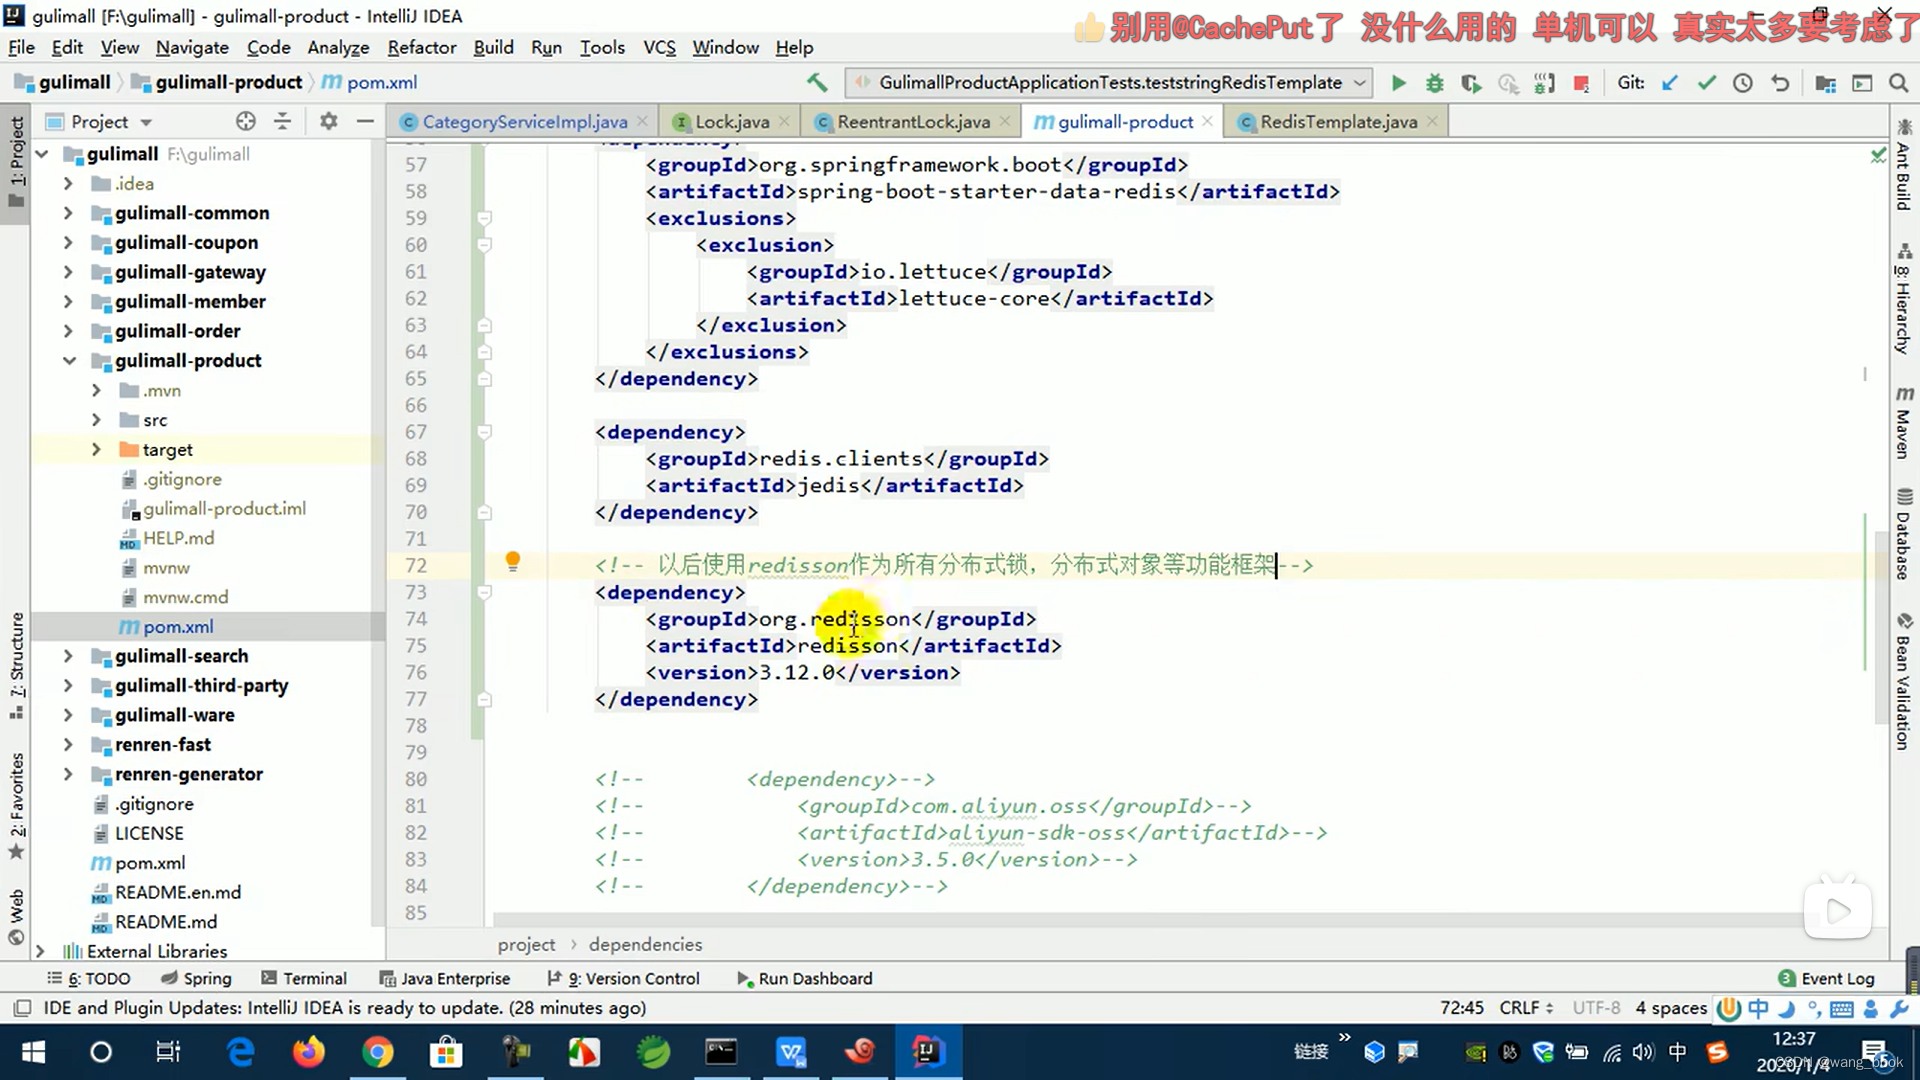Start debugging with the bug icon

(x=1435, y=83)
